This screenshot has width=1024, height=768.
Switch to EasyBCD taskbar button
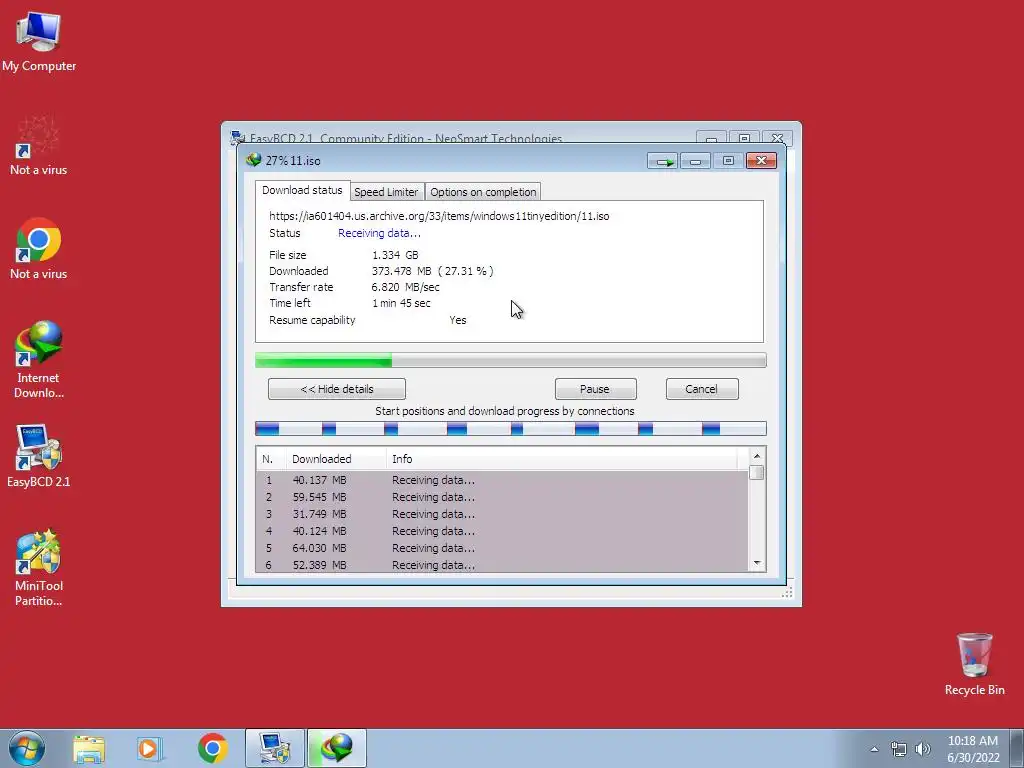coord(275,748)
